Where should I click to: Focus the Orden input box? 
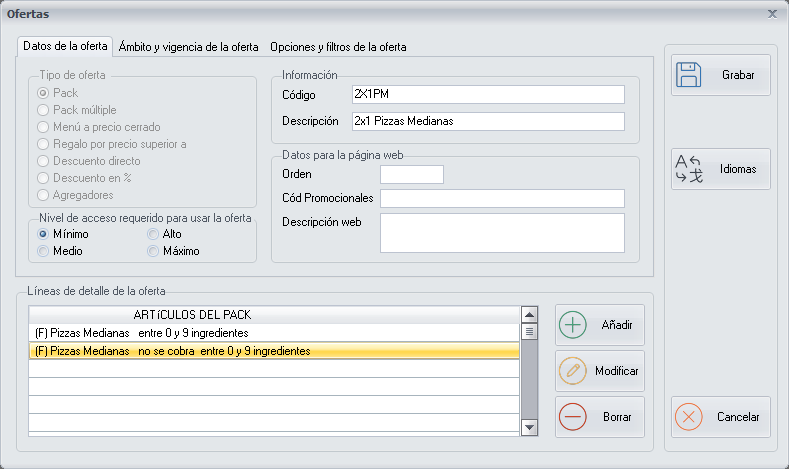point(411,175)
